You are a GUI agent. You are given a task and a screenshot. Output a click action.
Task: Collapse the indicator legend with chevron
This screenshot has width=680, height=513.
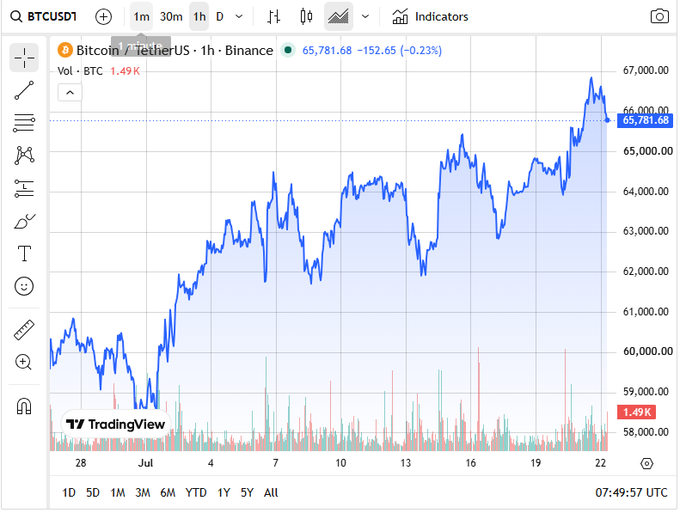click(70, 92)
